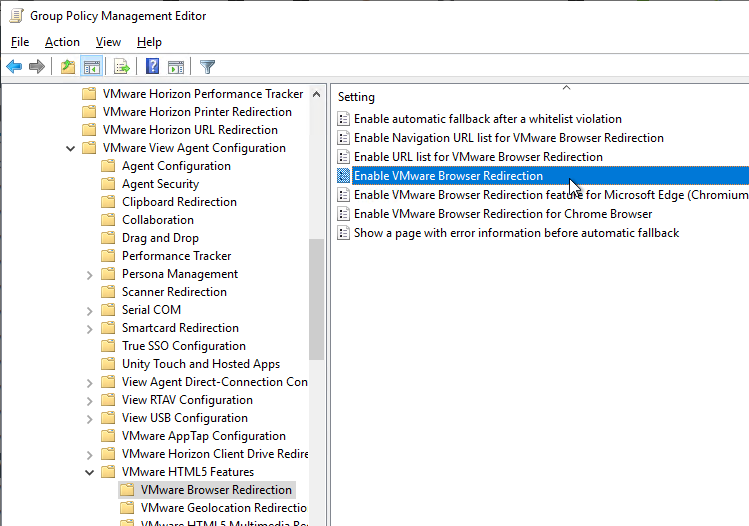This screenshot has height=526, width=749.
Task: Toggle Show/Hide Console Tree icon
Action: [x=92, y=66]
